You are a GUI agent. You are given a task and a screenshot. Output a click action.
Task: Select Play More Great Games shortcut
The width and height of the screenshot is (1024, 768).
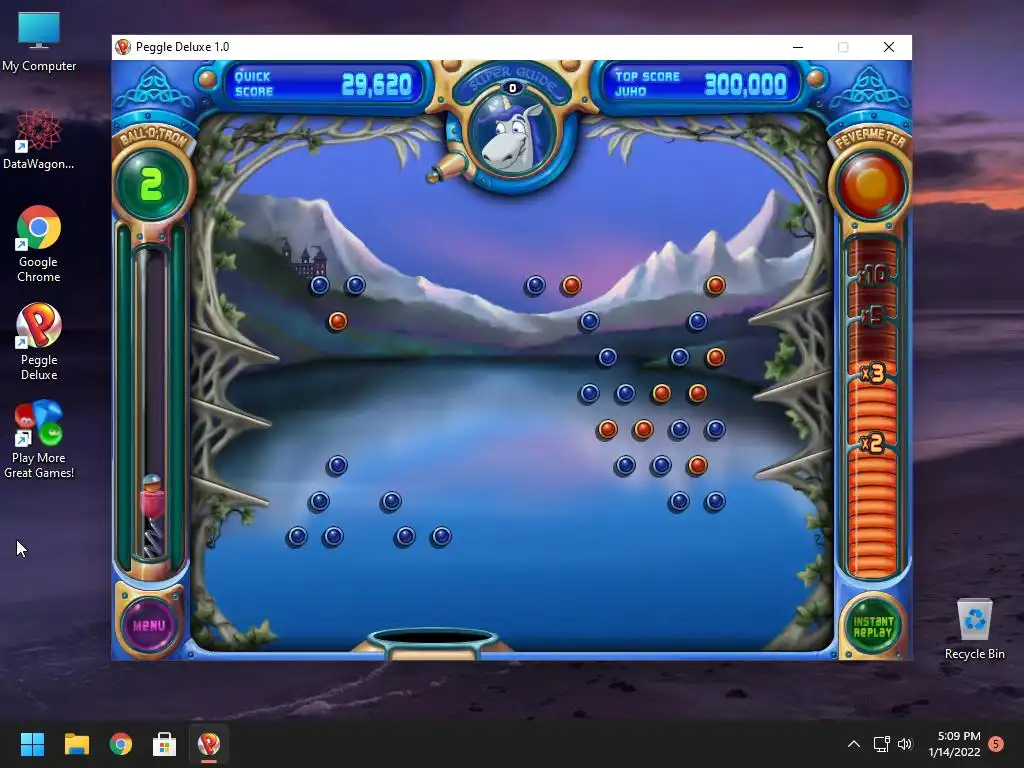point(39,440)
